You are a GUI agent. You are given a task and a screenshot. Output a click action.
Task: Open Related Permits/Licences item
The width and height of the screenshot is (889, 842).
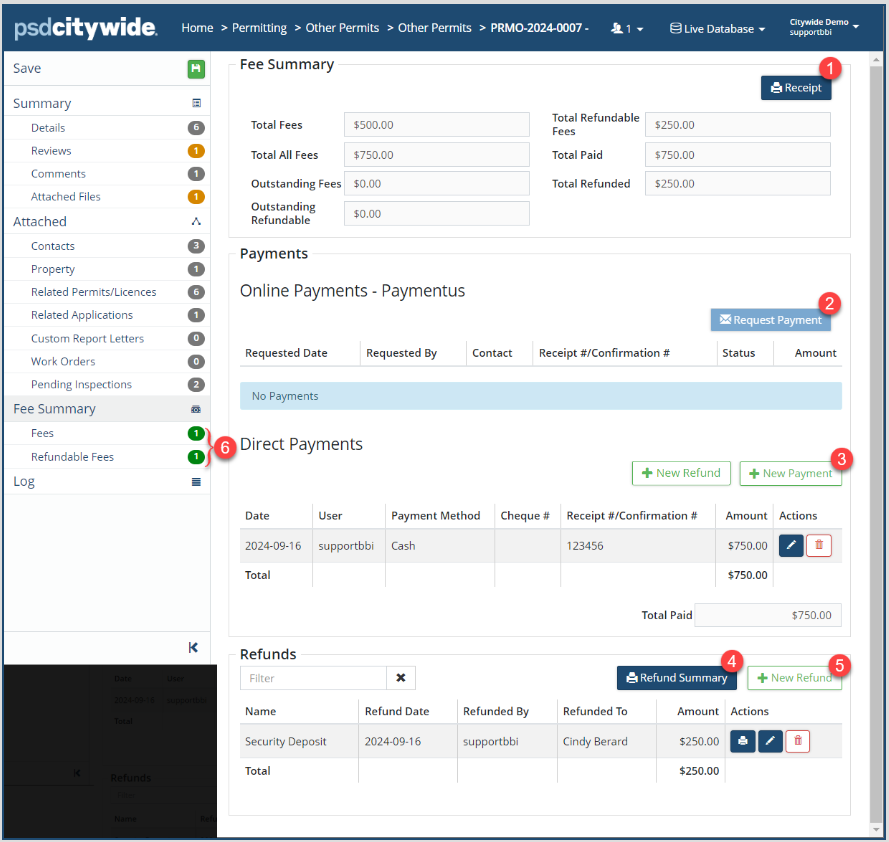click(94, 292)
